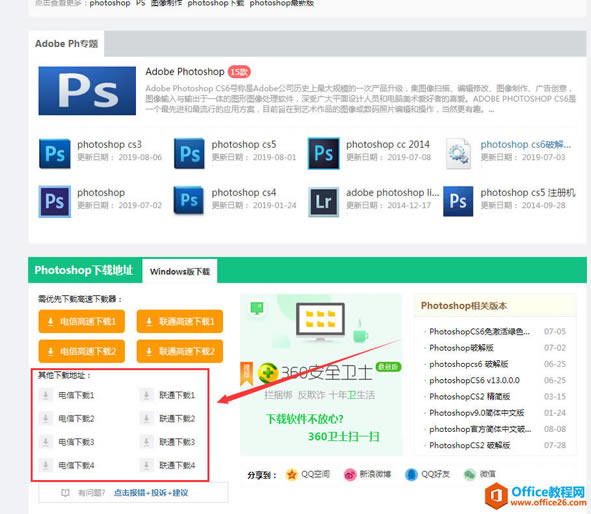591x514 pixels.
Task: Click the Photoshop相关版本 heading
Action: click(x=464, y=306)
